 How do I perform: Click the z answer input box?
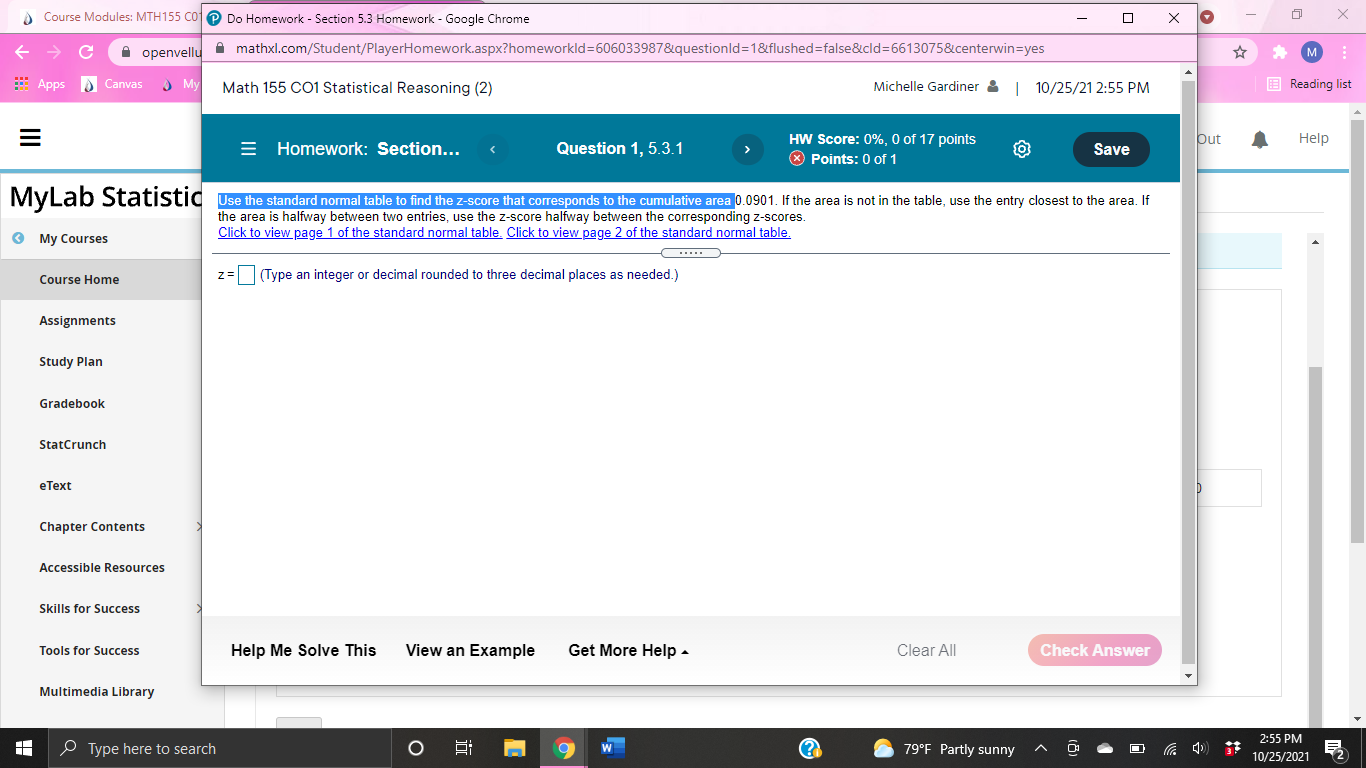[246, 275]
